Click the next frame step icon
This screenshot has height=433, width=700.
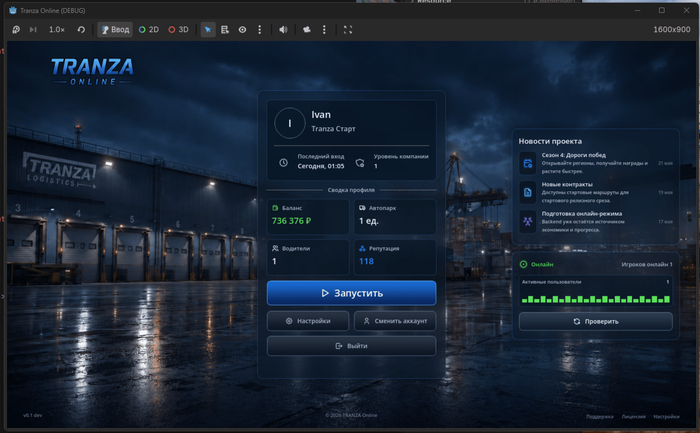click(33, 29)
